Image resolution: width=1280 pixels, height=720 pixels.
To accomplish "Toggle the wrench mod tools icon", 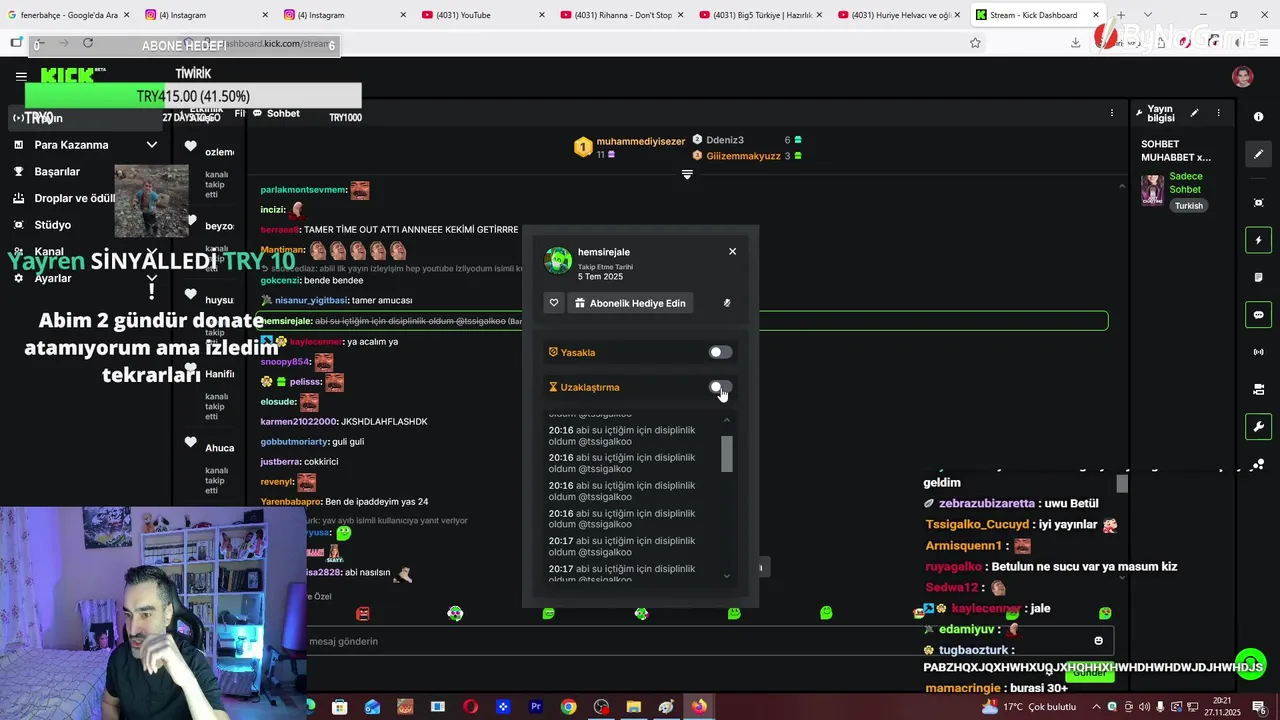I will [x=1258, y=427].
